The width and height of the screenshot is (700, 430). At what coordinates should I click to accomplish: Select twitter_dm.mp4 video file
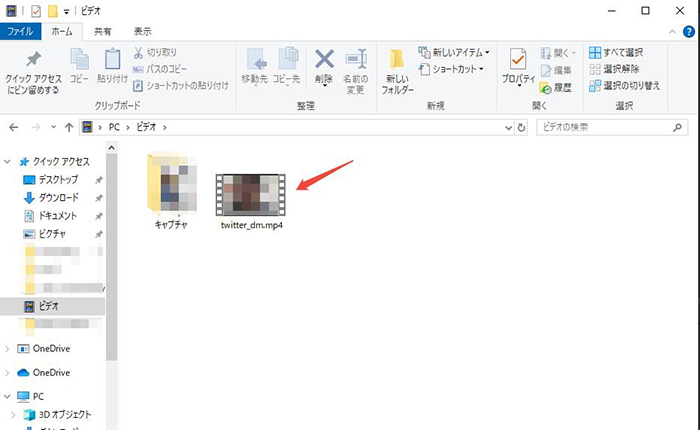point(251,201)
